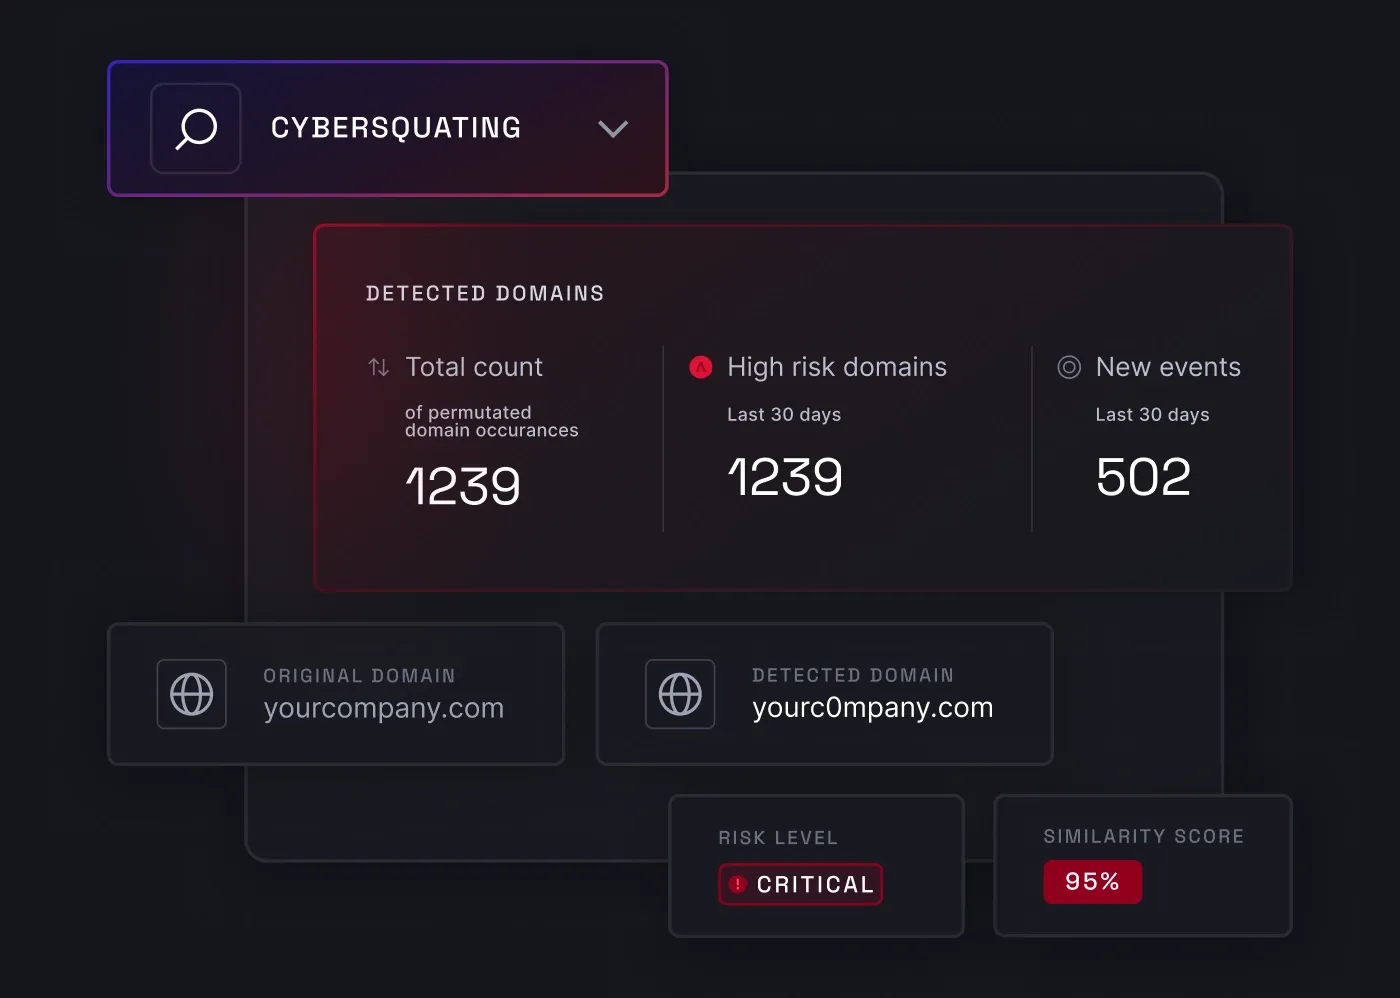Image resolution: width=1400 pixels, height=998 pixels.
Task: Expand the CYBERSQUATING dropdown chevron
Action: (x=613, y=129)
